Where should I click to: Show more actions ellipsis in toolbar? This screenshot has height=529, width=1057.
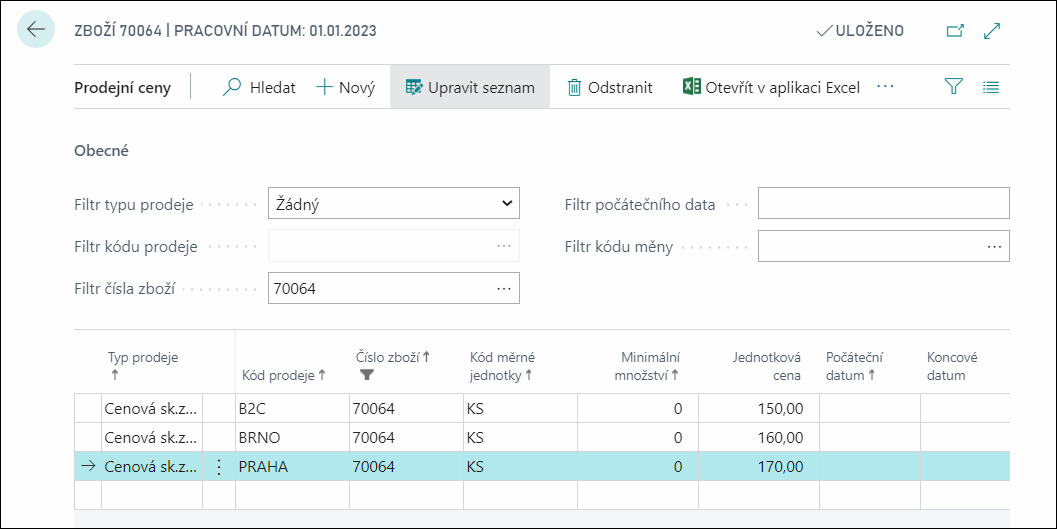(885, 87)
